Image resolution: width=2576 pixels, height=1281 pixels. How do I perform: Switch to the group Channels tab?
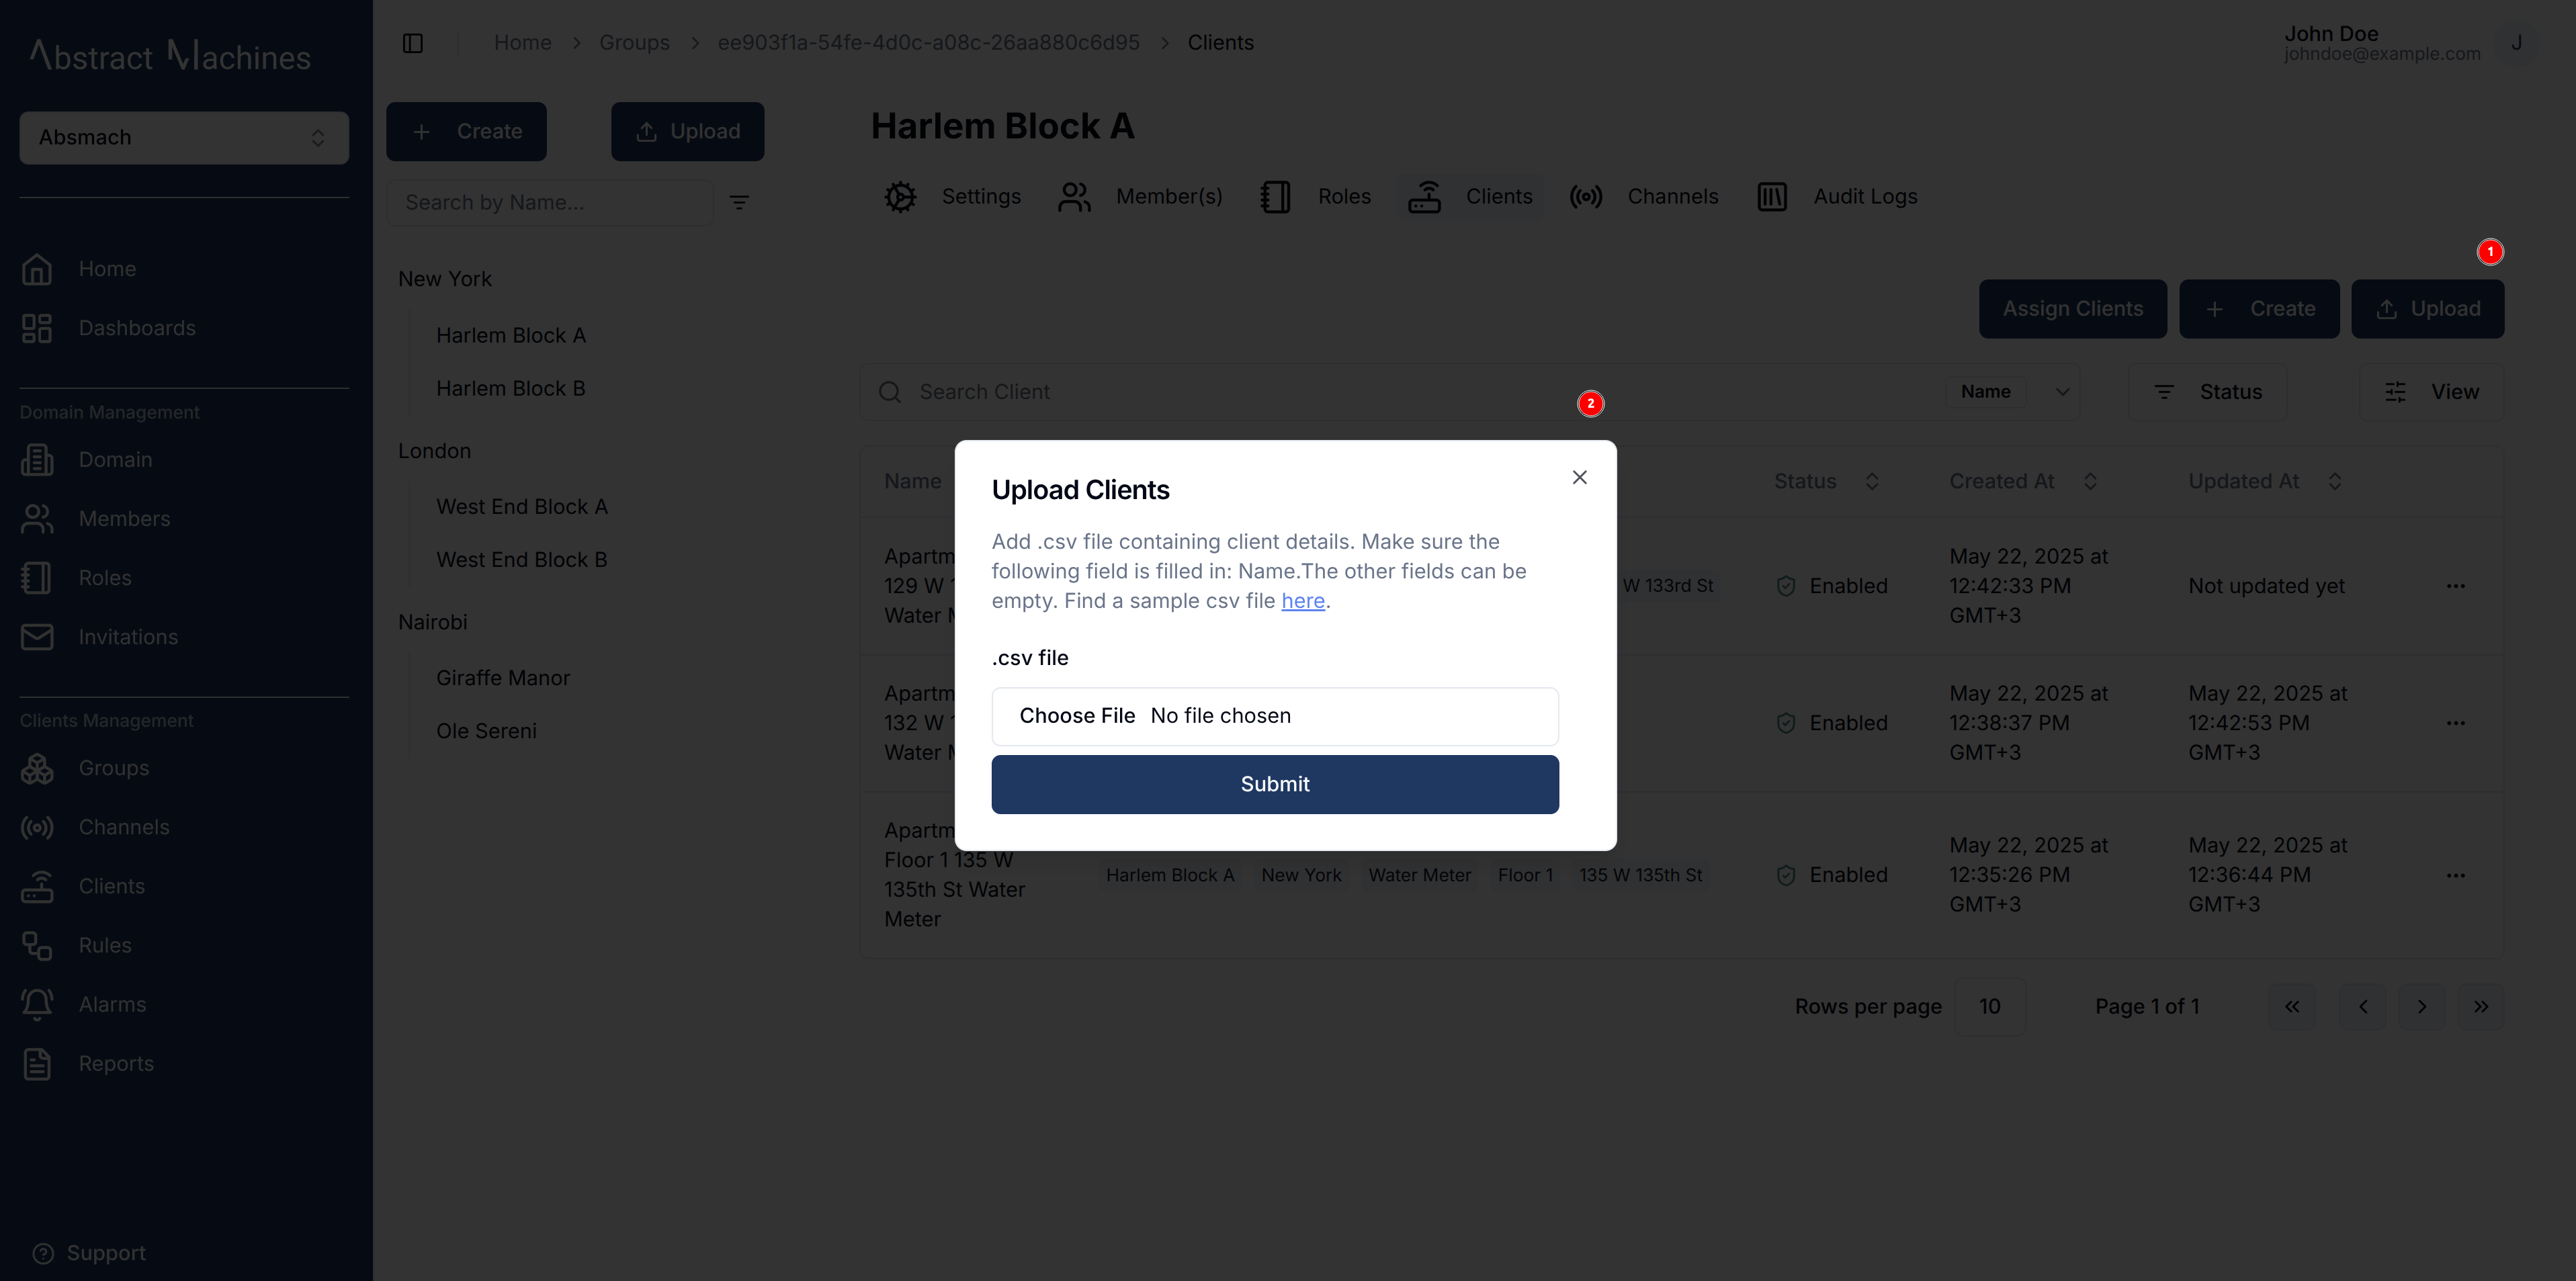pyautogui.click(x=1644, y=197)
